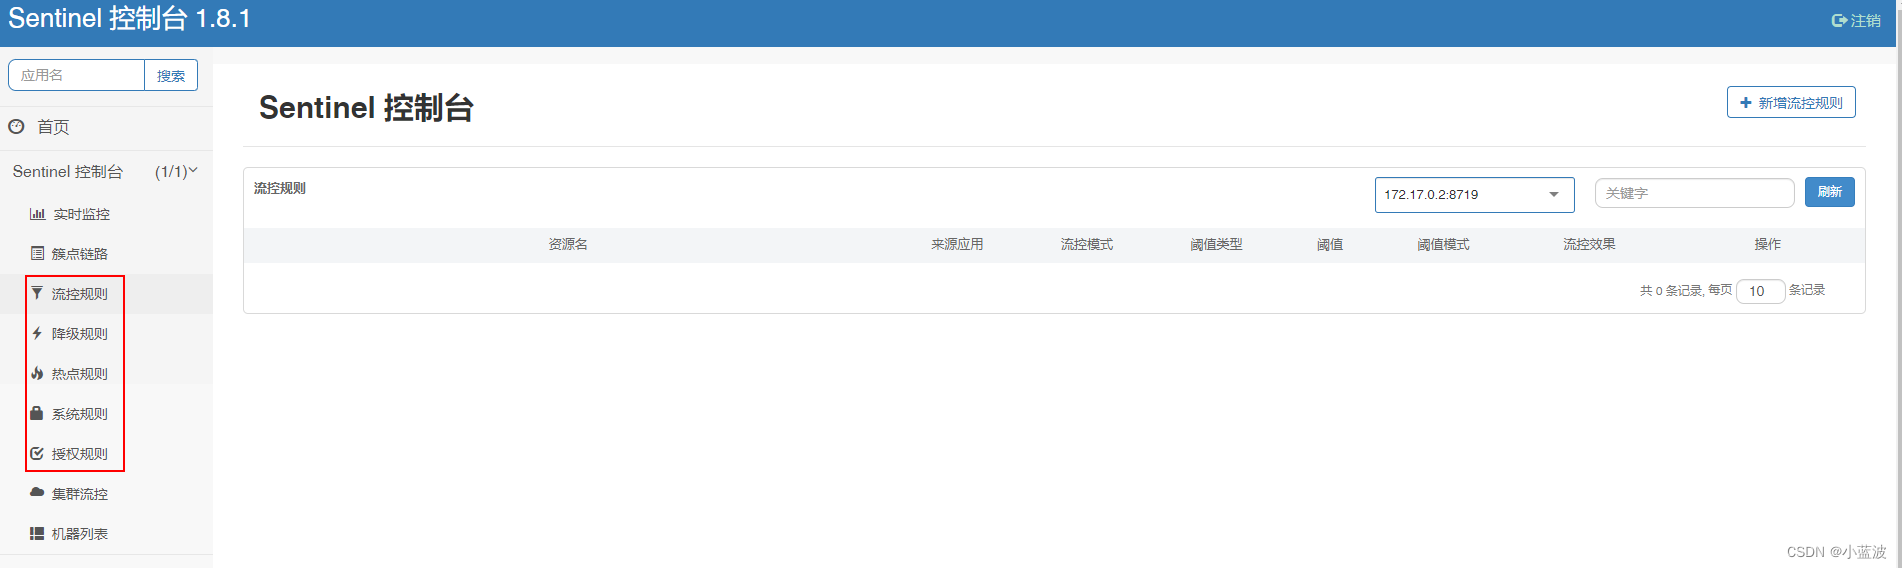Click the lightning bolt icon for 降级规则
The width and height of the screenshot is (1902, 568).
37,333
